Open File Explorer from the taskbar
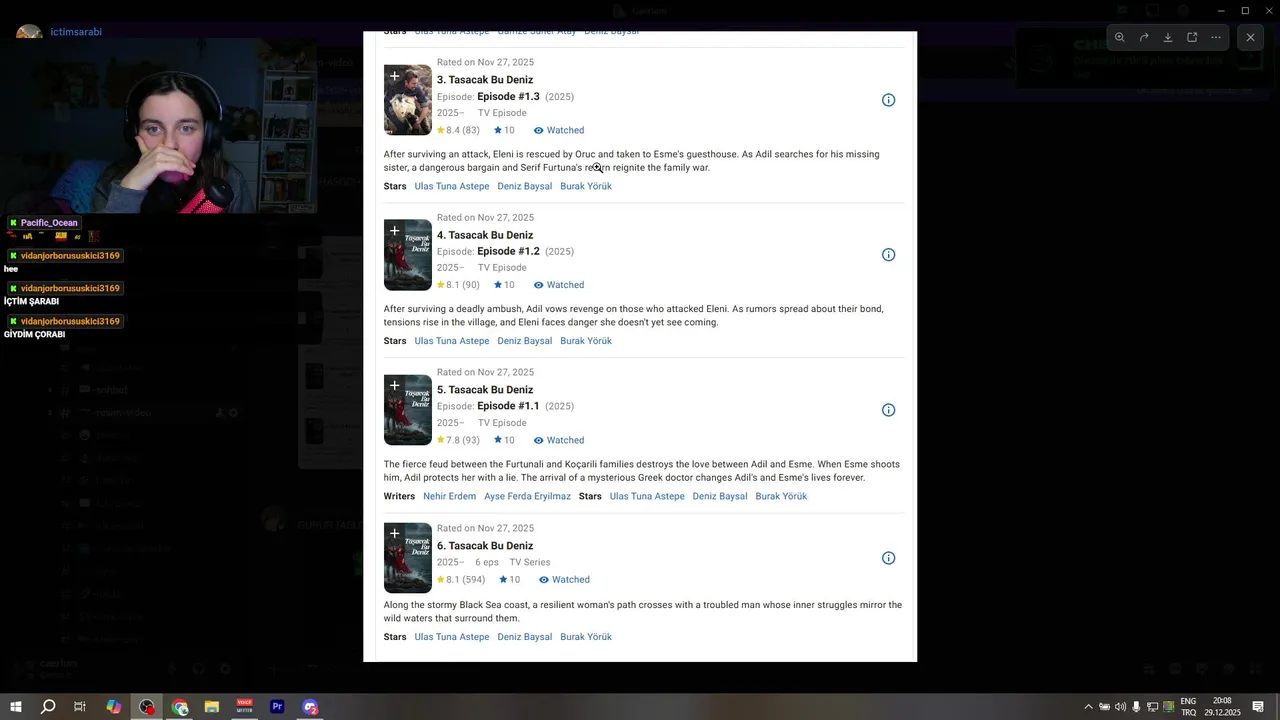The image size is (1280, 720). 212,707
